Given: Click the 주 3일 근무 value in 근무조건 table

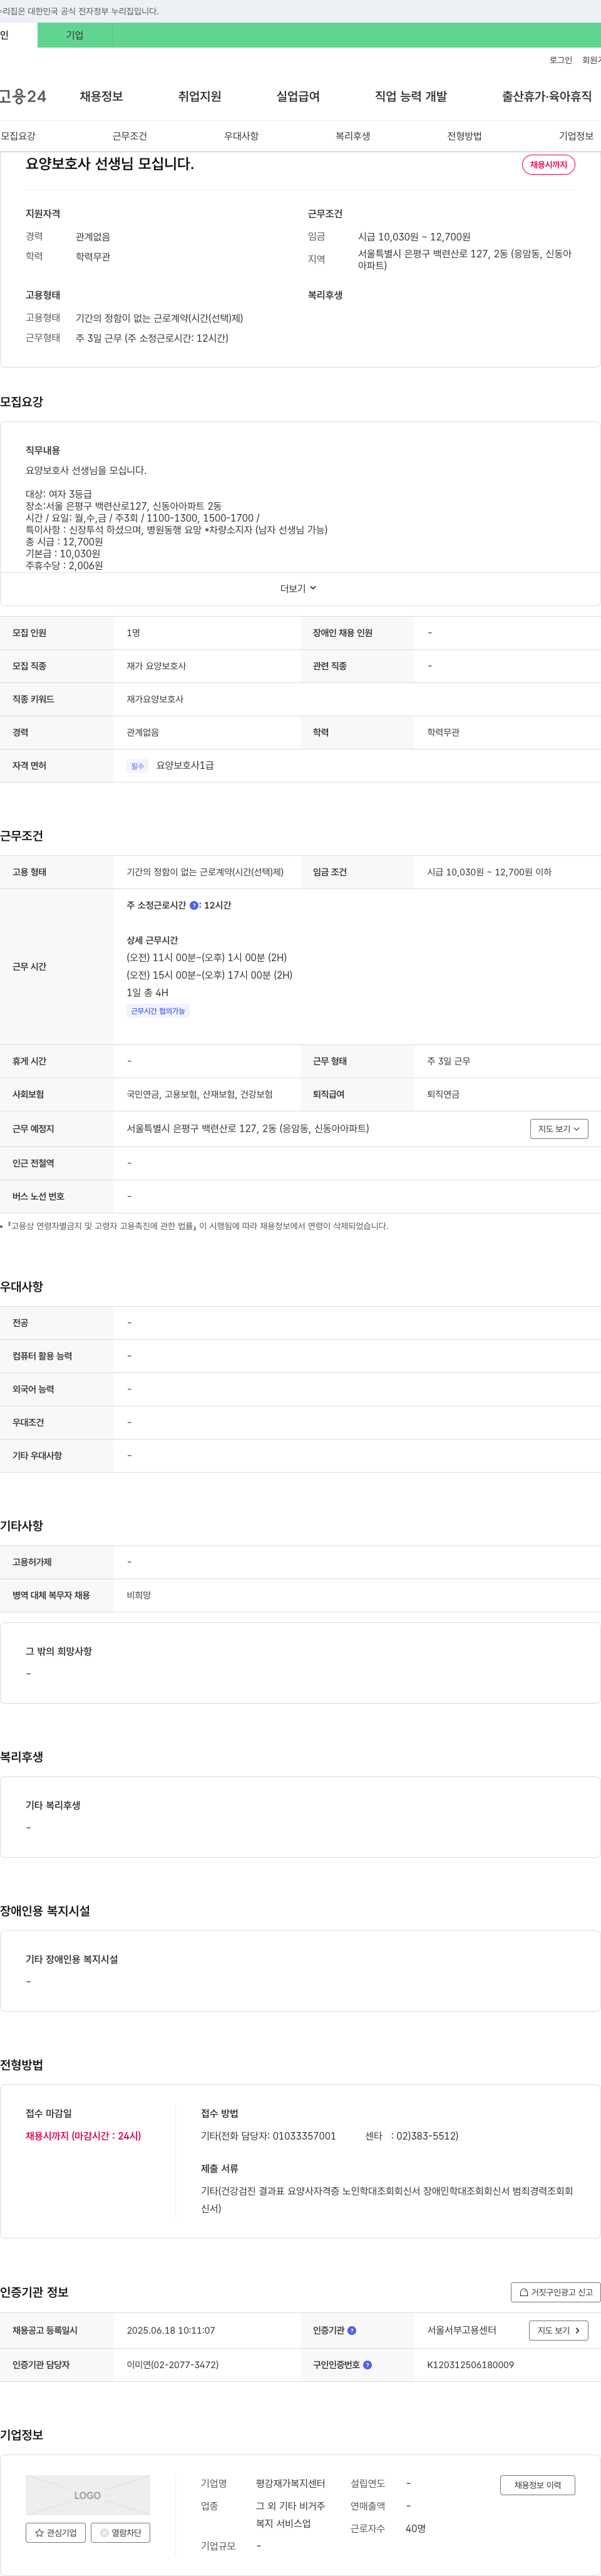Looking at the screenshot, I should pos(449,1061).
